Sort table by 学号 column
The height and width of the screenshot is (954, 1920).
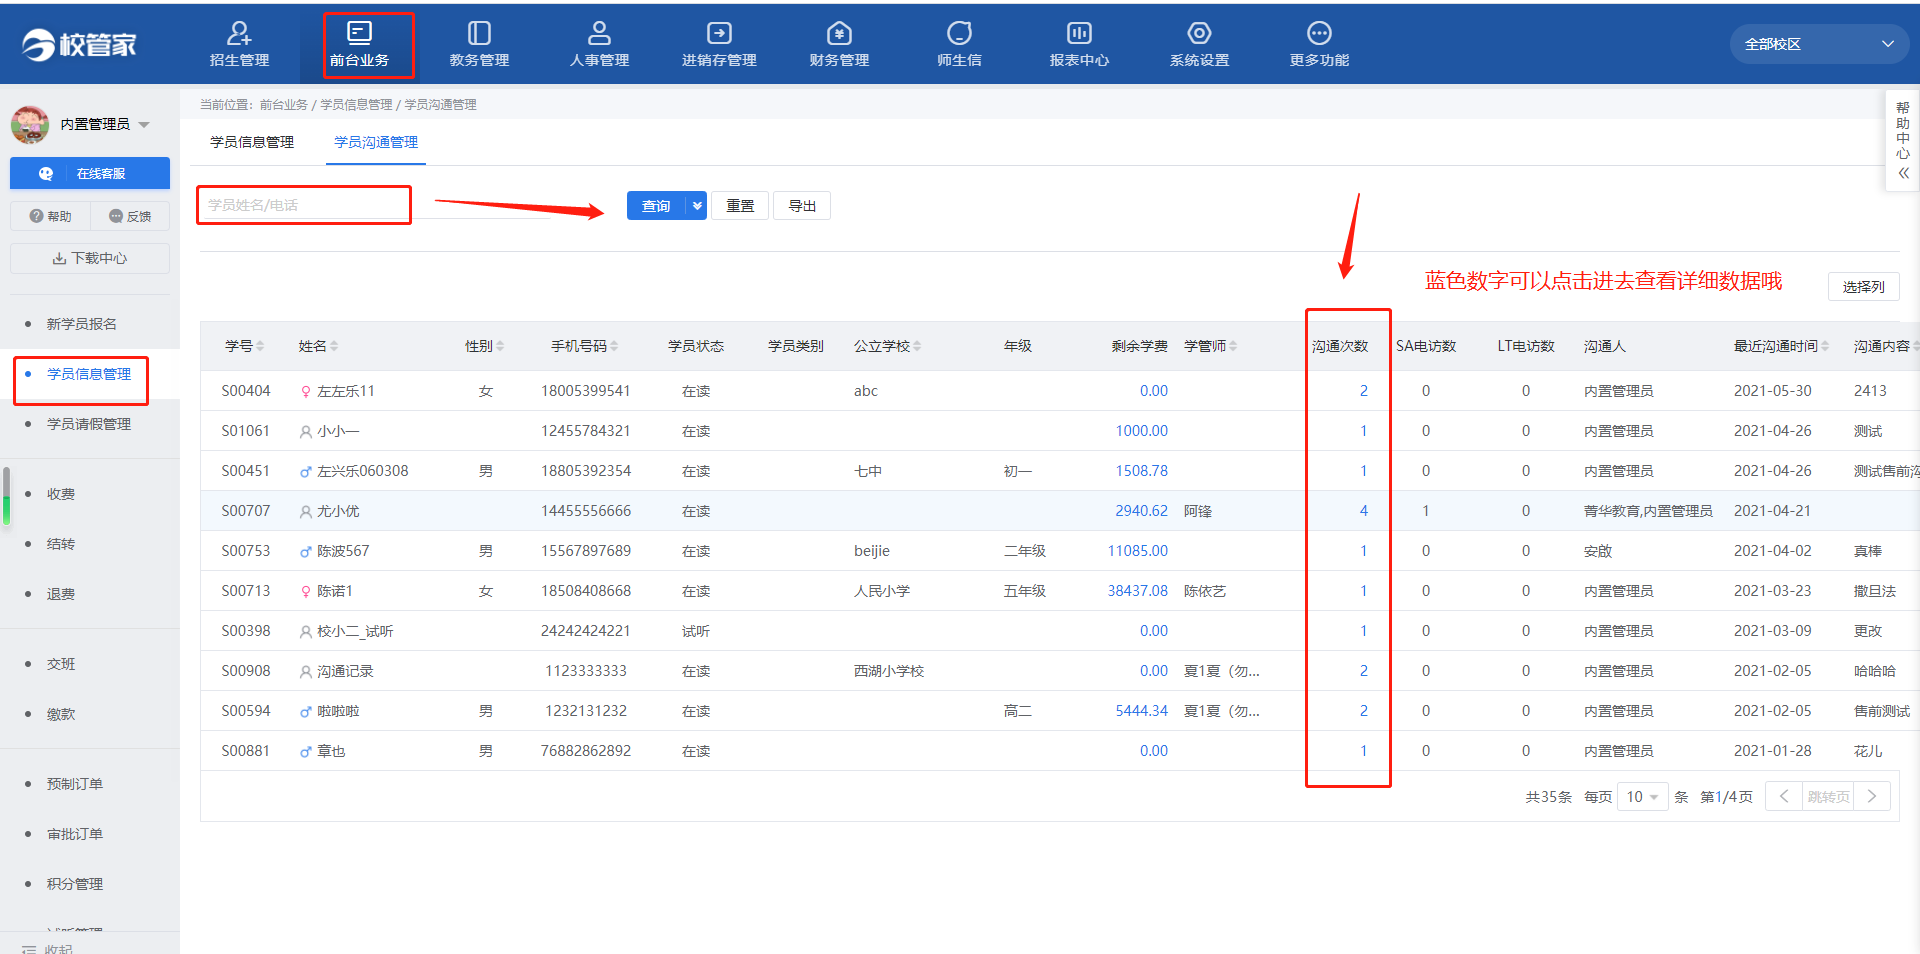[x=260, y=346]
